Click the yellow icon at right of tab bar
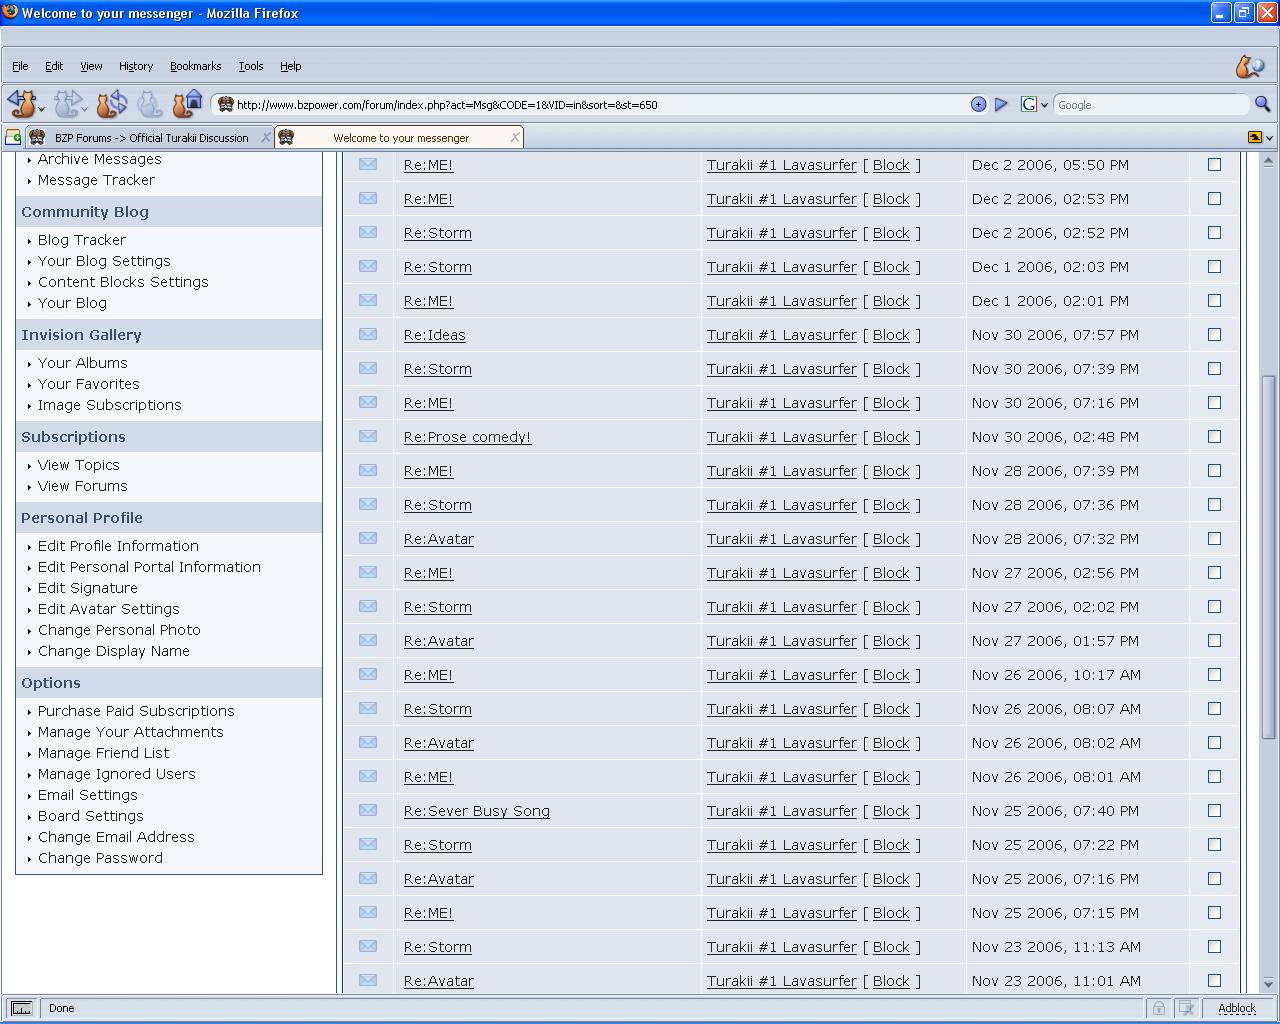 tap(1255, 137)
